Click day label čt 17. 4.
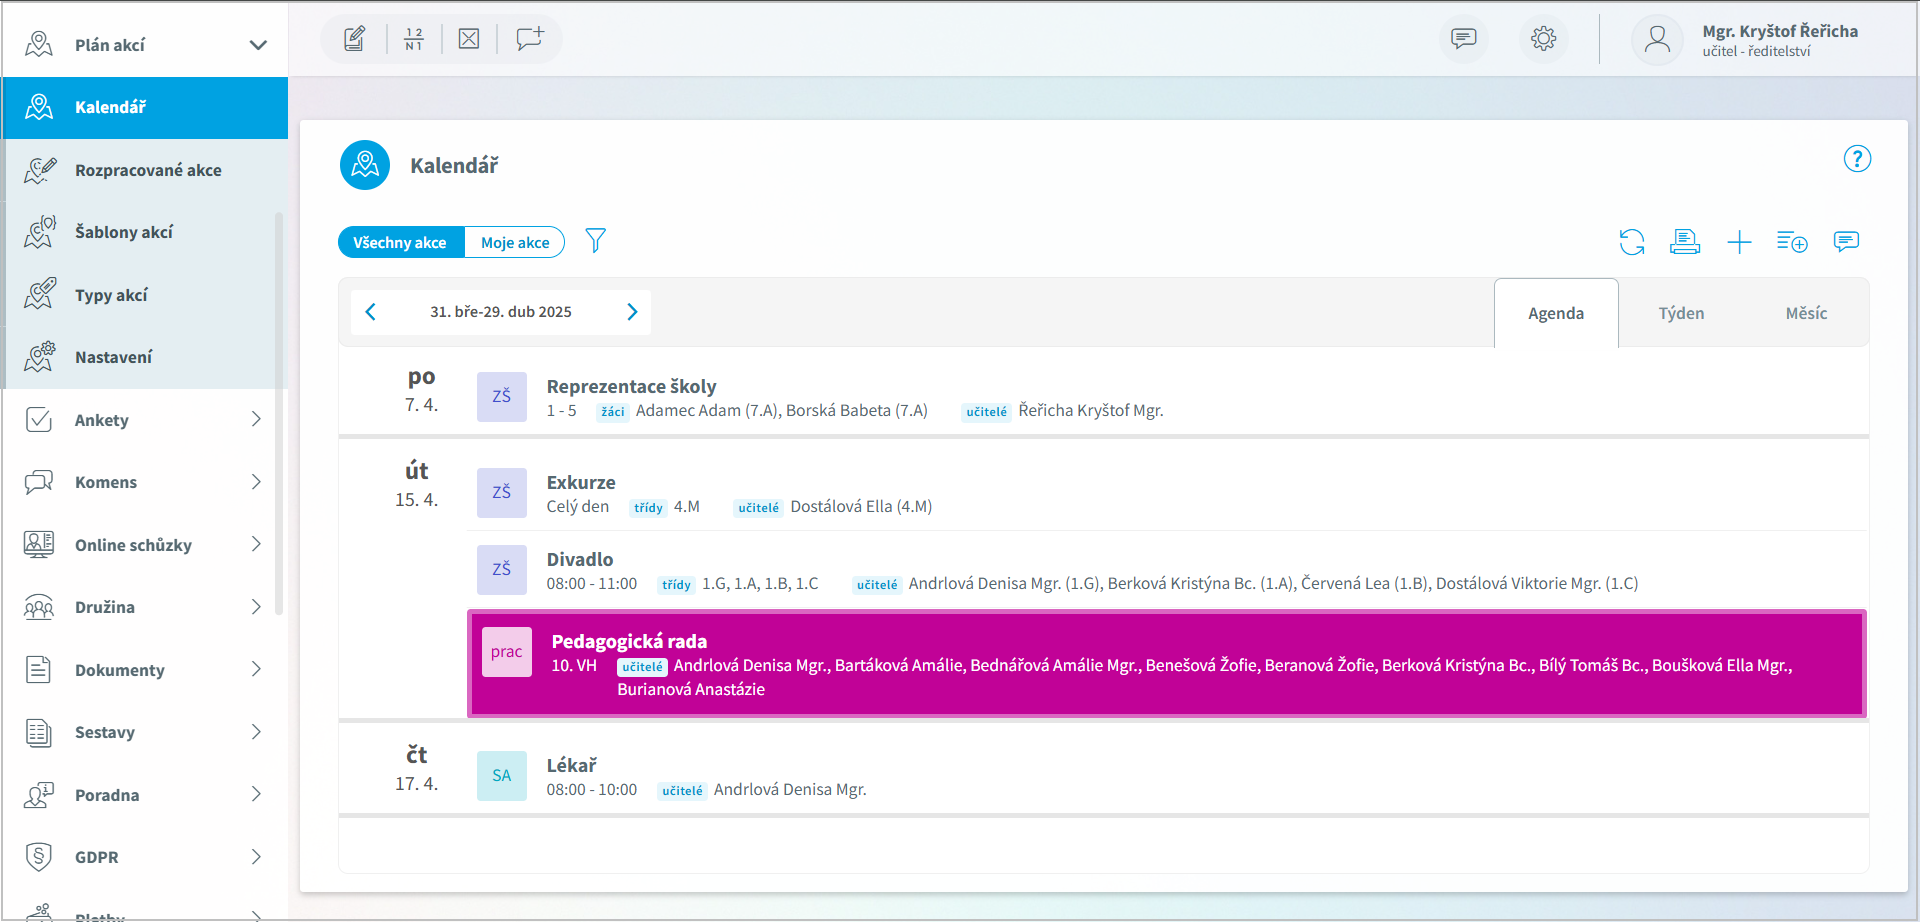The image size is (1920, 922). click(417, 768)
